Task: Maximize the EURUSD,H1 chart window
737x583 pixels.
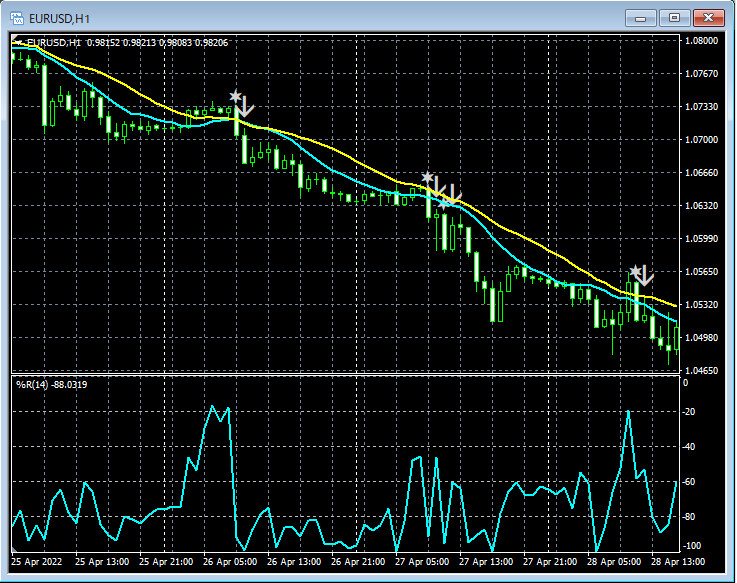Action: point(675,17)
